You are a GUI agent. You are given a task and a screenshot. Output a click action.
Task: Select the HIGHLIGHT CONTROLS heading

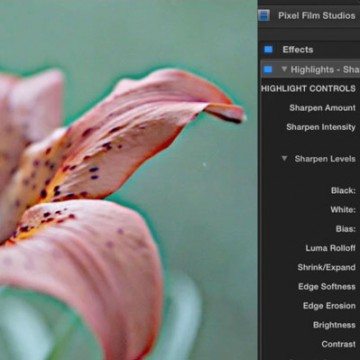308,89
